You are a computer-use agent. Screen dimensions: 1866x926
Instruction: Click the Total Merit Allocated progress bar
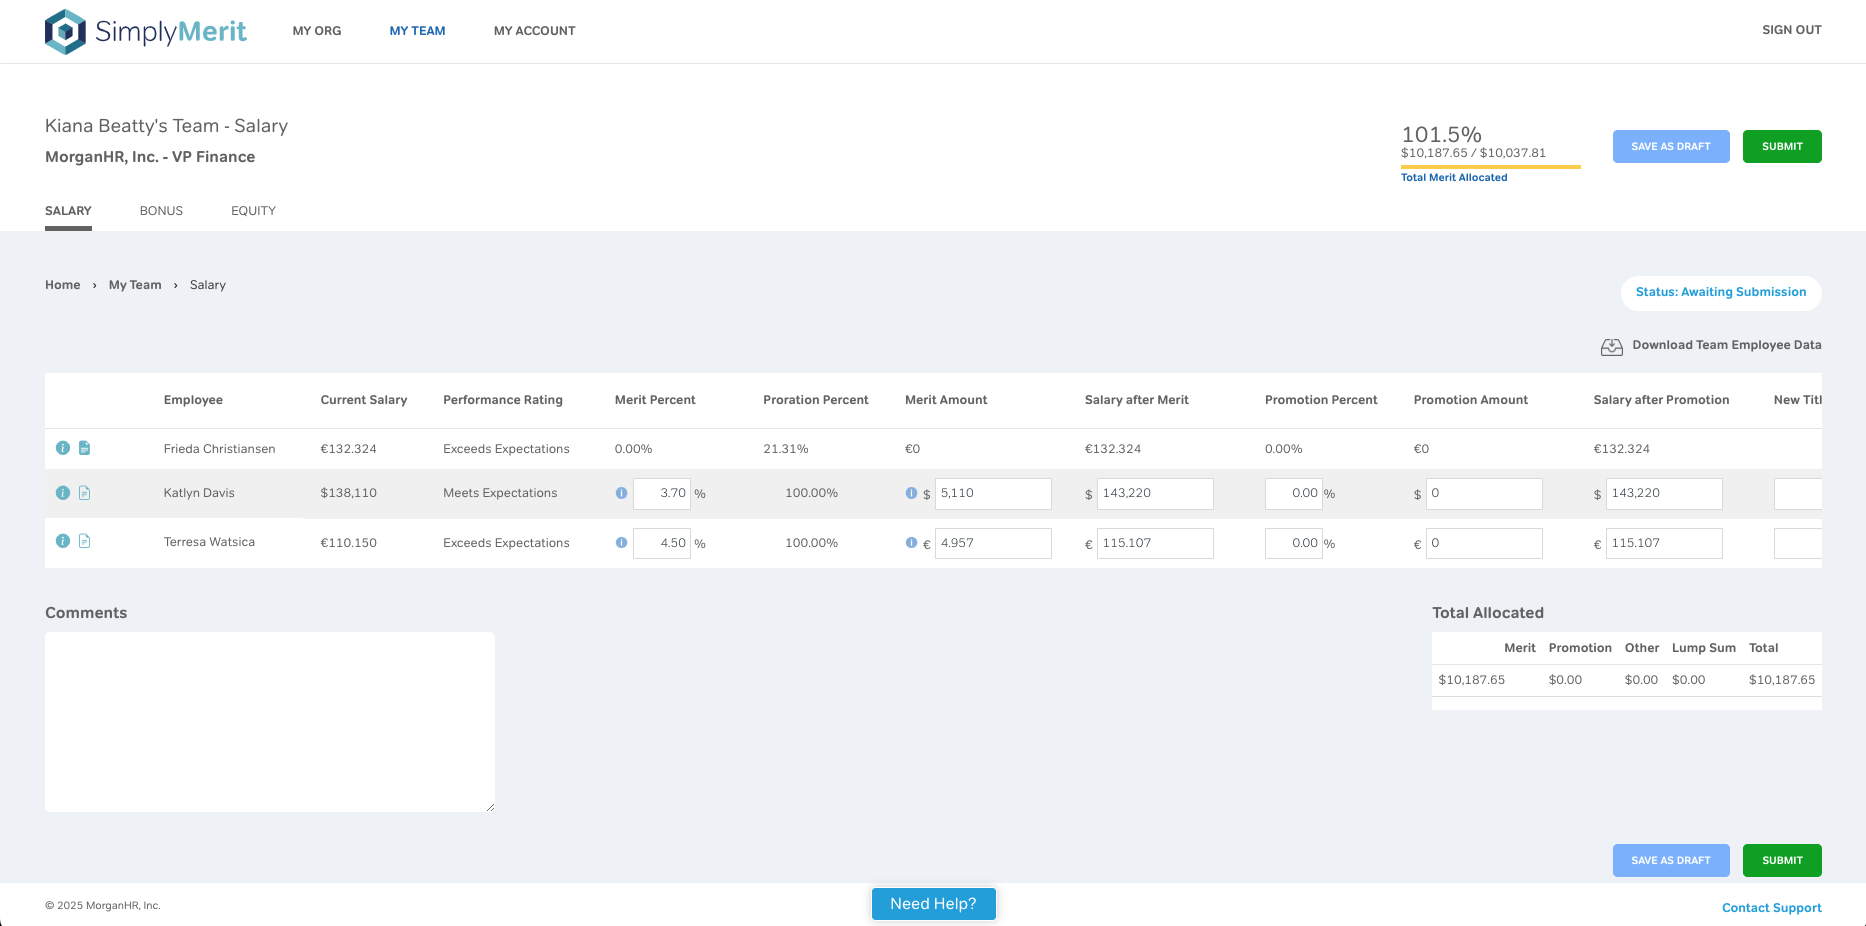[1490, 168]
